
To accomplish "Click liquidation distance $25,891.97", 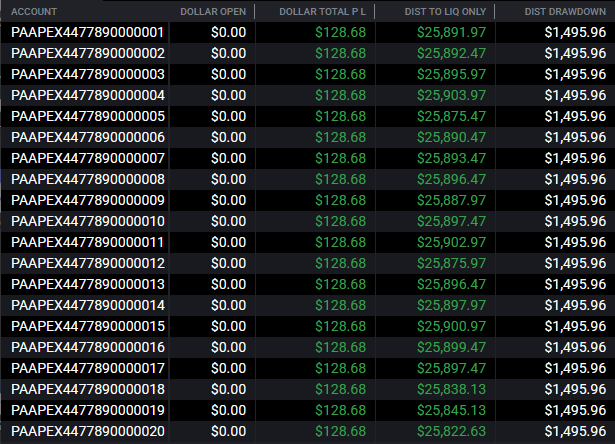I will tap(451, 32).
